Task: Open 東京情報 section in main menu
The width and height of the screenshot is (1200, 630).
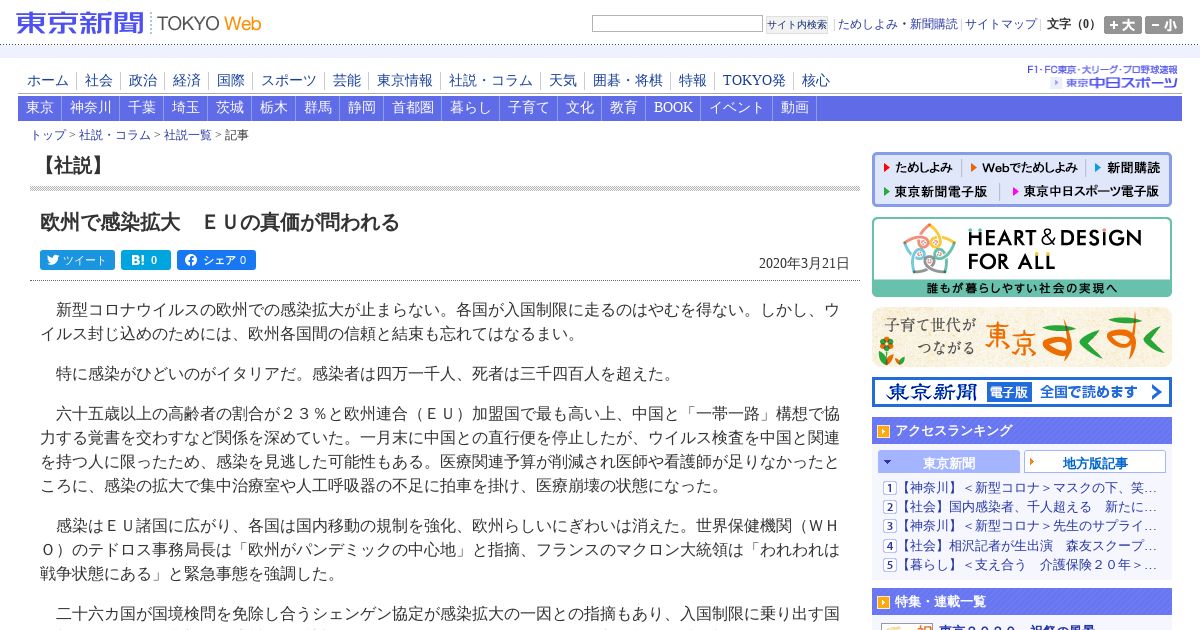Action: point(405,80)
